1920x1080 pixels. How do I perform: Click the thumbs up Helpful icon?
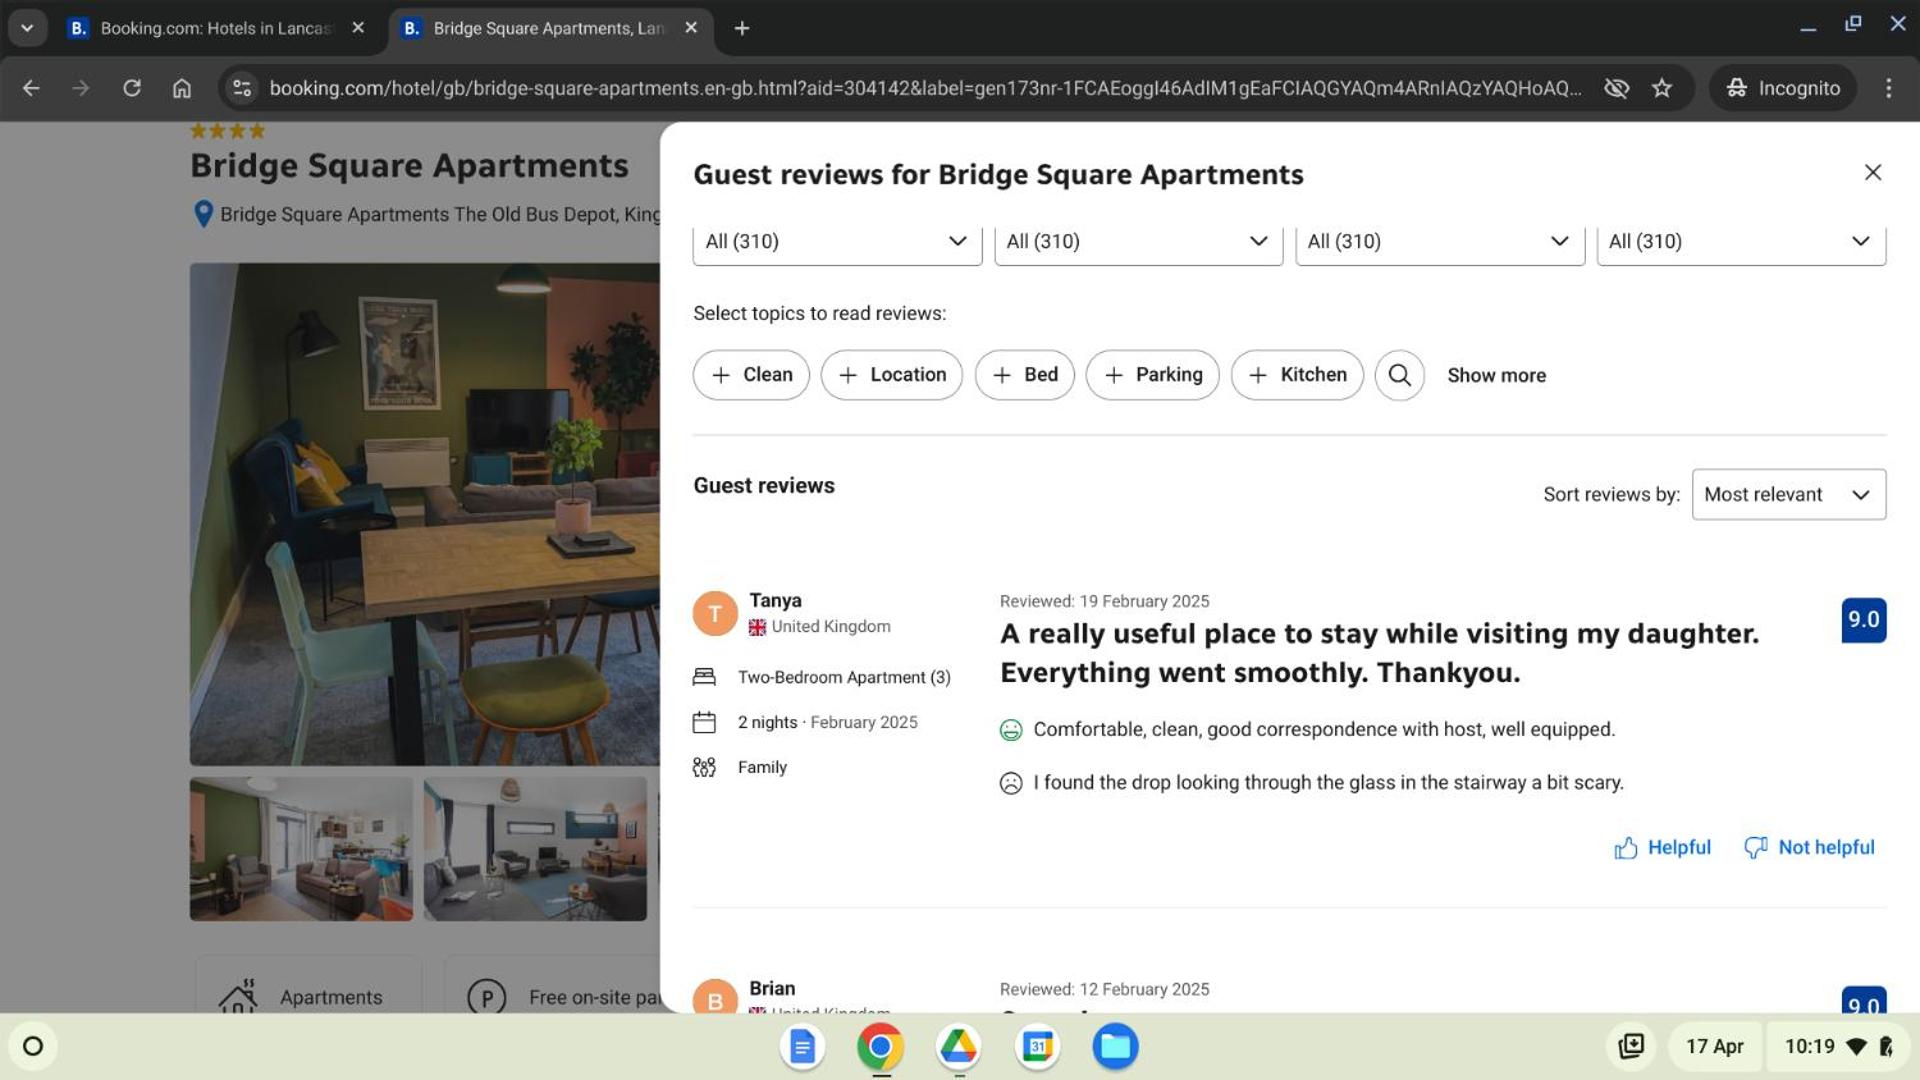[1626, 847]
